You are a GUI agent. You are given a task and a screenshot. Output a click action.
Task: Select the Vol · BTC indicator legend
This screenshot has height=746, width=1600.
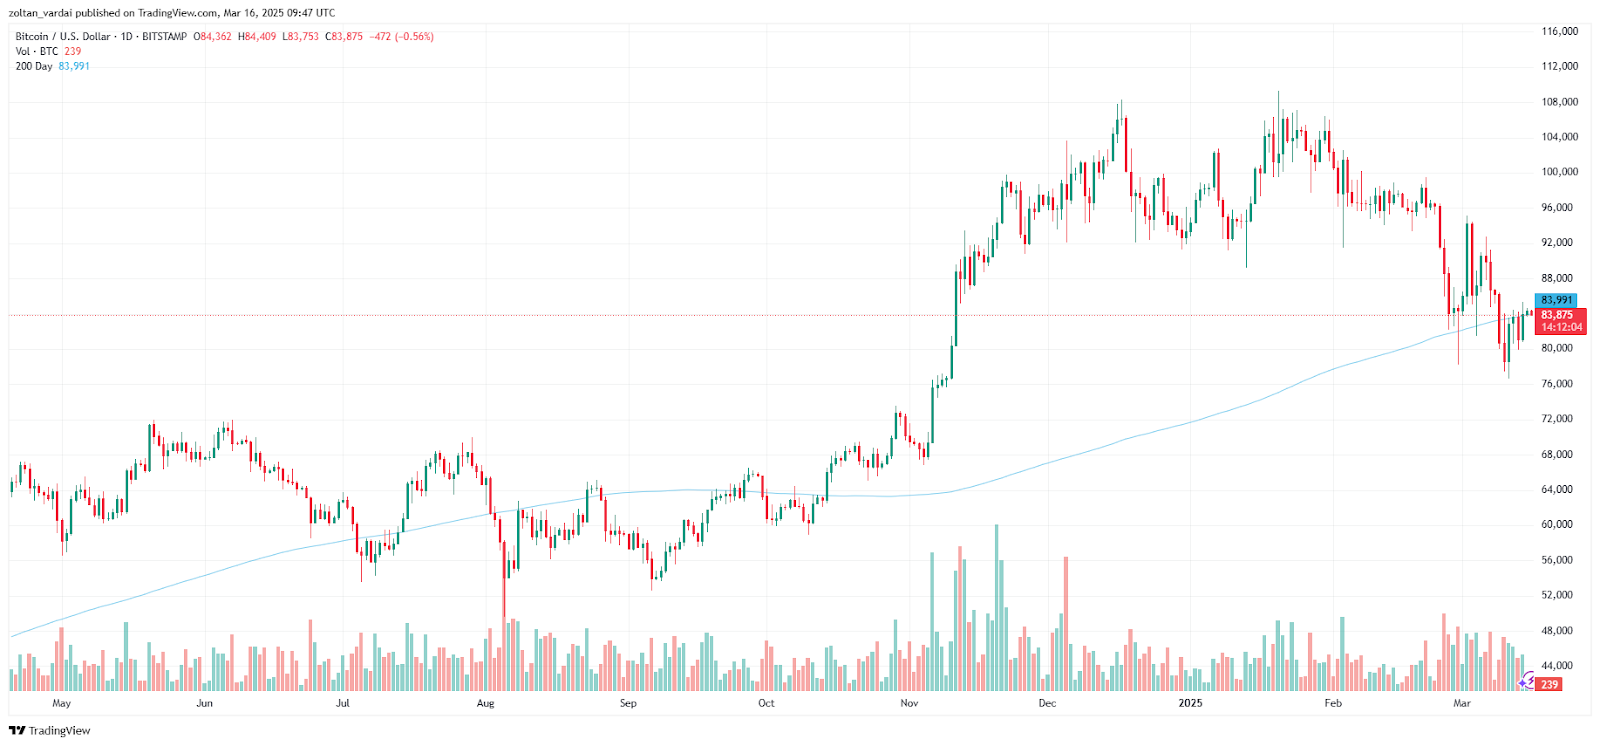tap(37, 52)
